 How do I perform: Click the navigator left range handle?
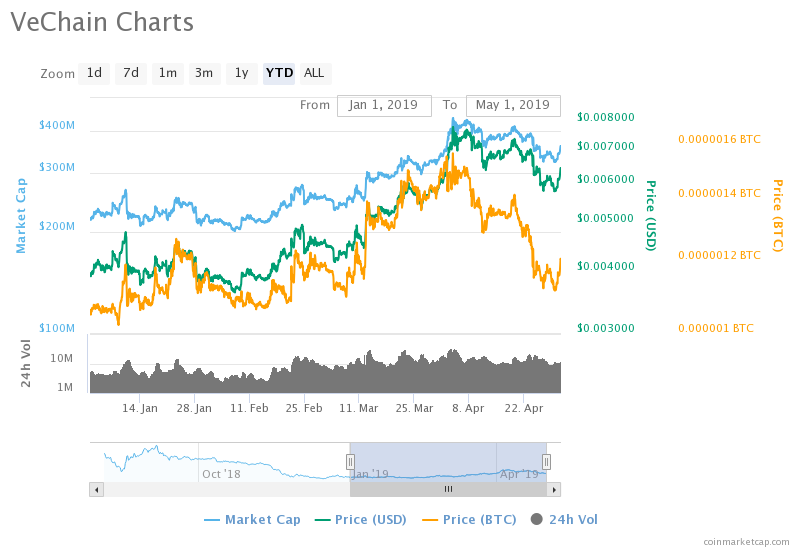click(350, 462)
